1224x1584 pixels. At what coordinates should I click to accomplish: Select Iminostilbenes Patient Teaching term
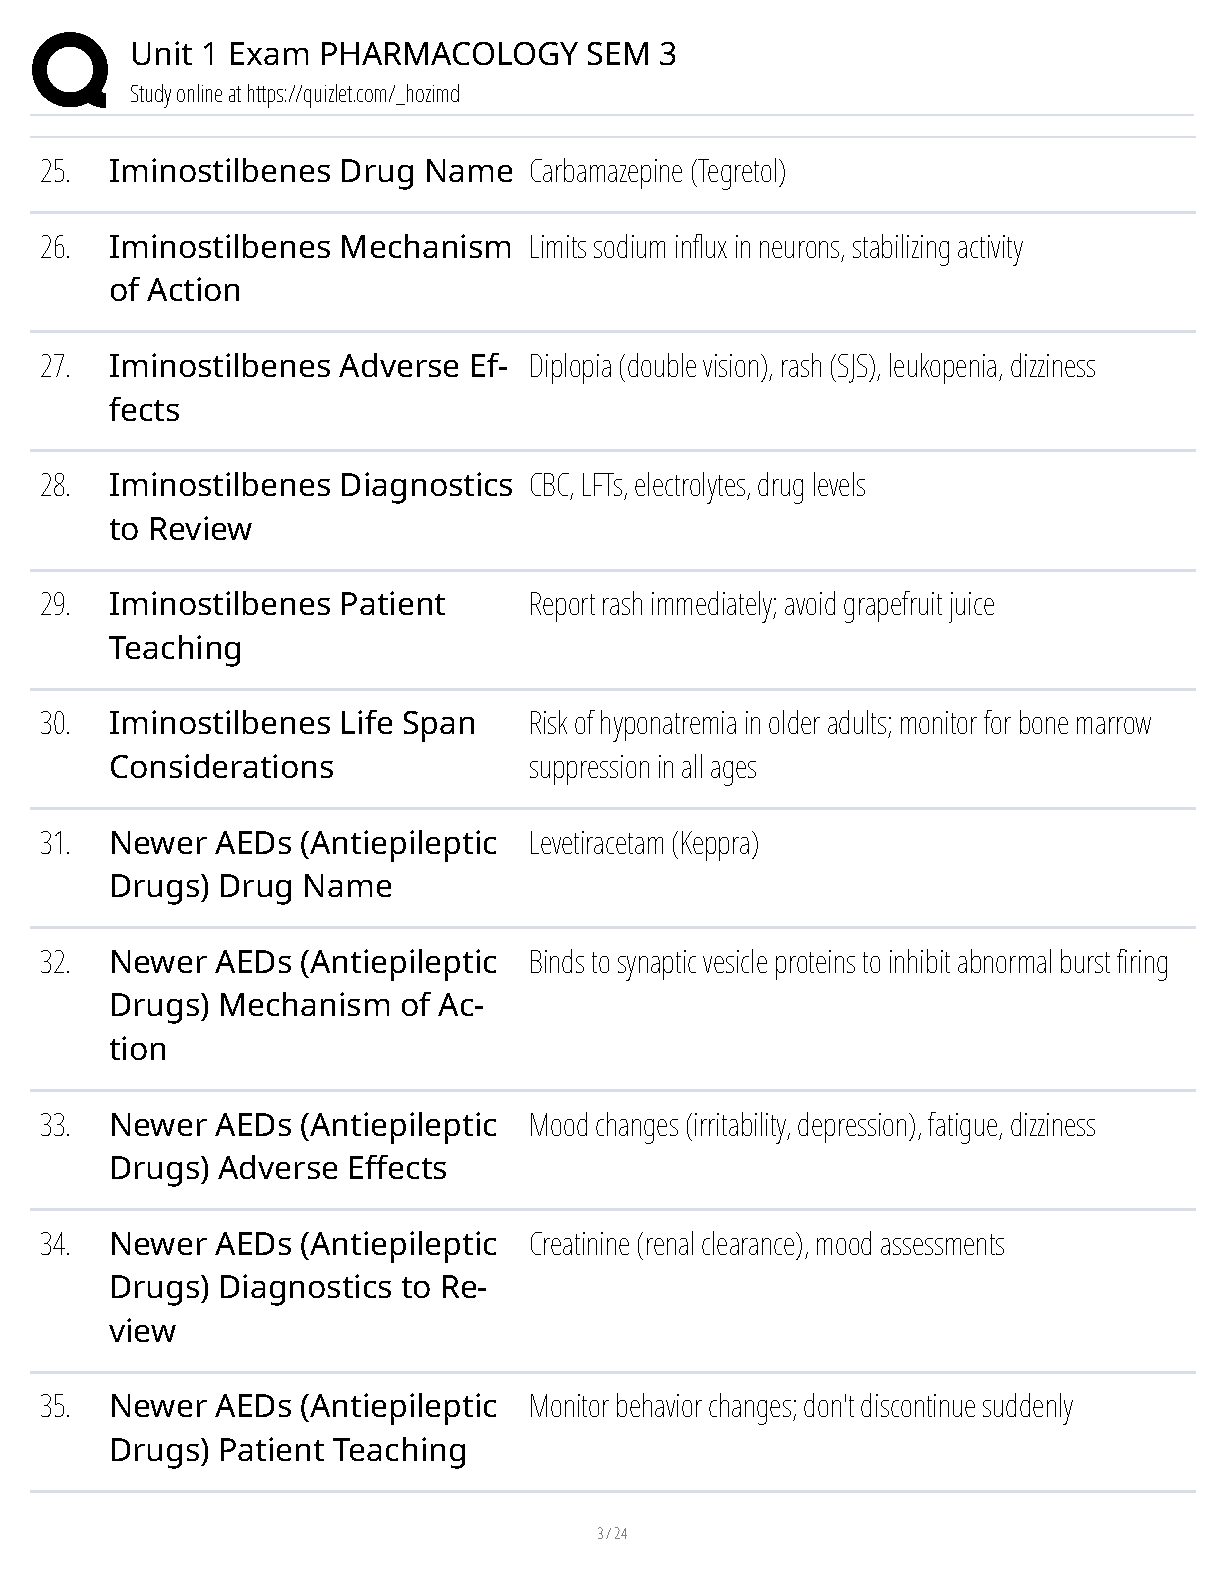(276, 625)
